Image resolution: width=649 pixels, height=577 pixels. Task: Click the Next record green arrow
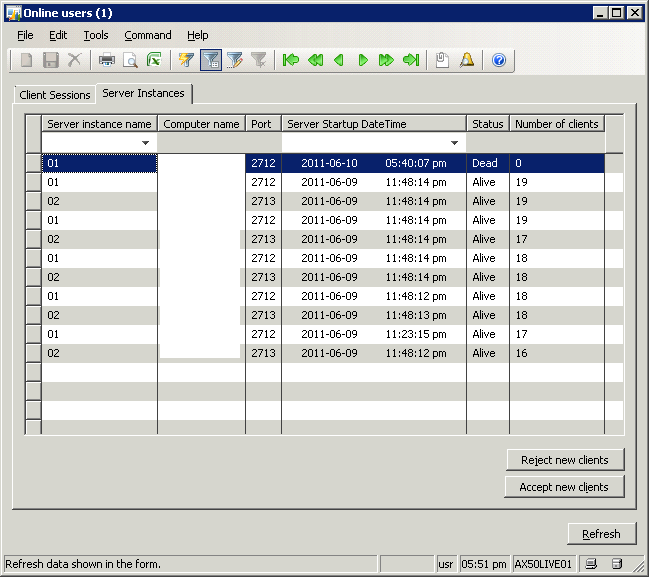click(363, 60)
